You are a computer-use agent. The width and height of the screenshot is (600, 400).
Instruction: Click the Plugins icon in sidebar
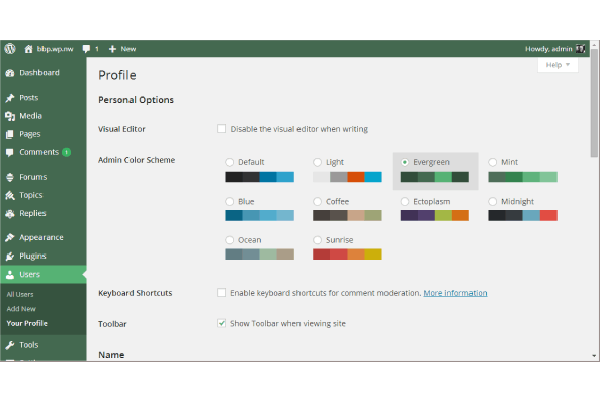[x=9, y=256]
